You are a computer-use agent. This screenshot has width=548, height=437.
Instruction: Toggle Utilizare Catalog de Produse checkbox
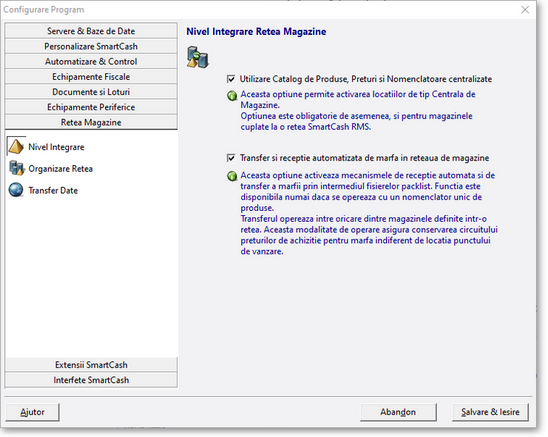pos(231,79)
